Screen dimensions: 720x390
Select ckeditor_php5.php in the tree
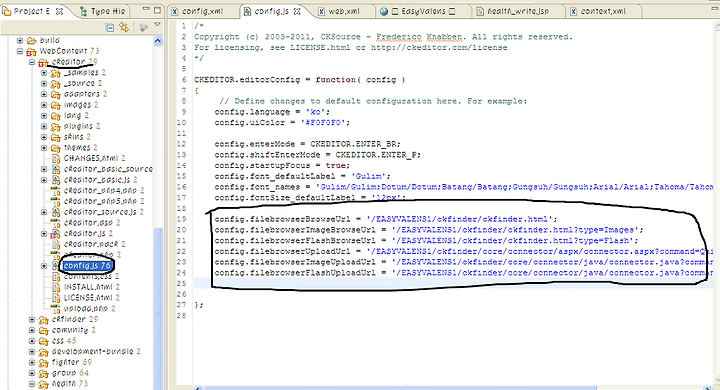[x=104, y=201]
